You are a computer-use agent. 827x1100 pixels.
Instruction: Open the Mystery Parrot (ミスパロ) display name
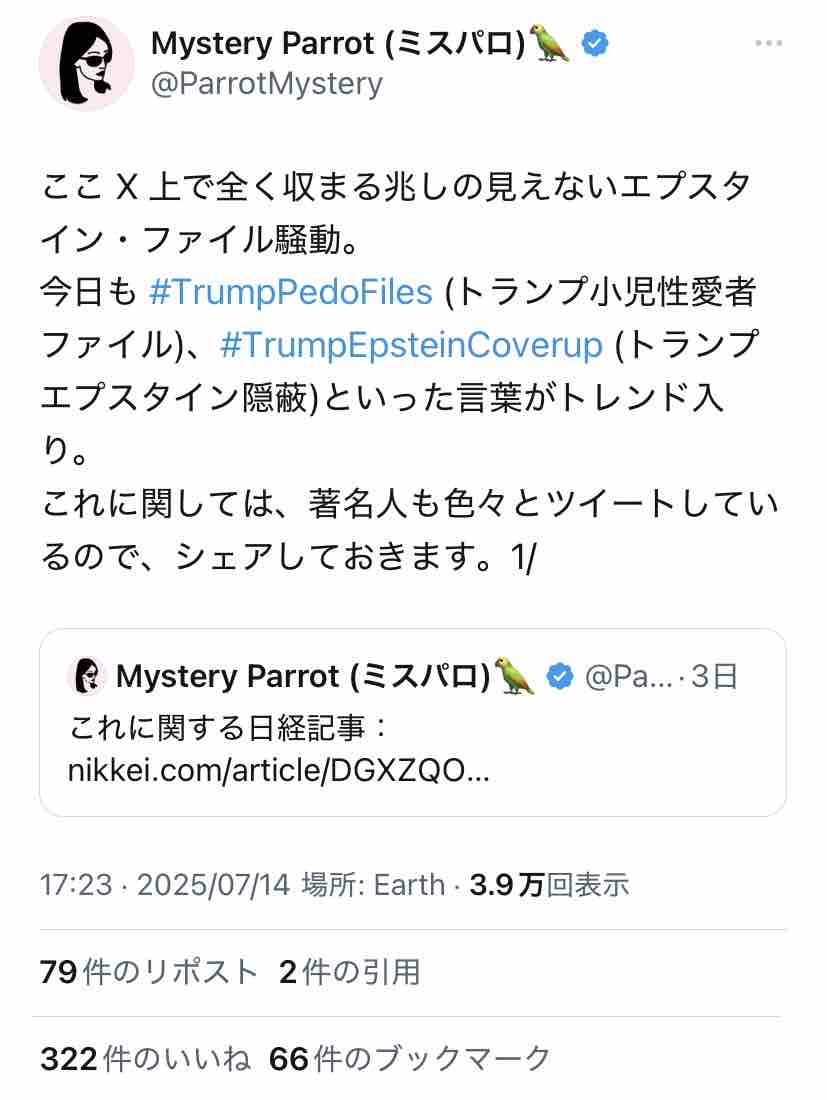[x=338, y=44]
